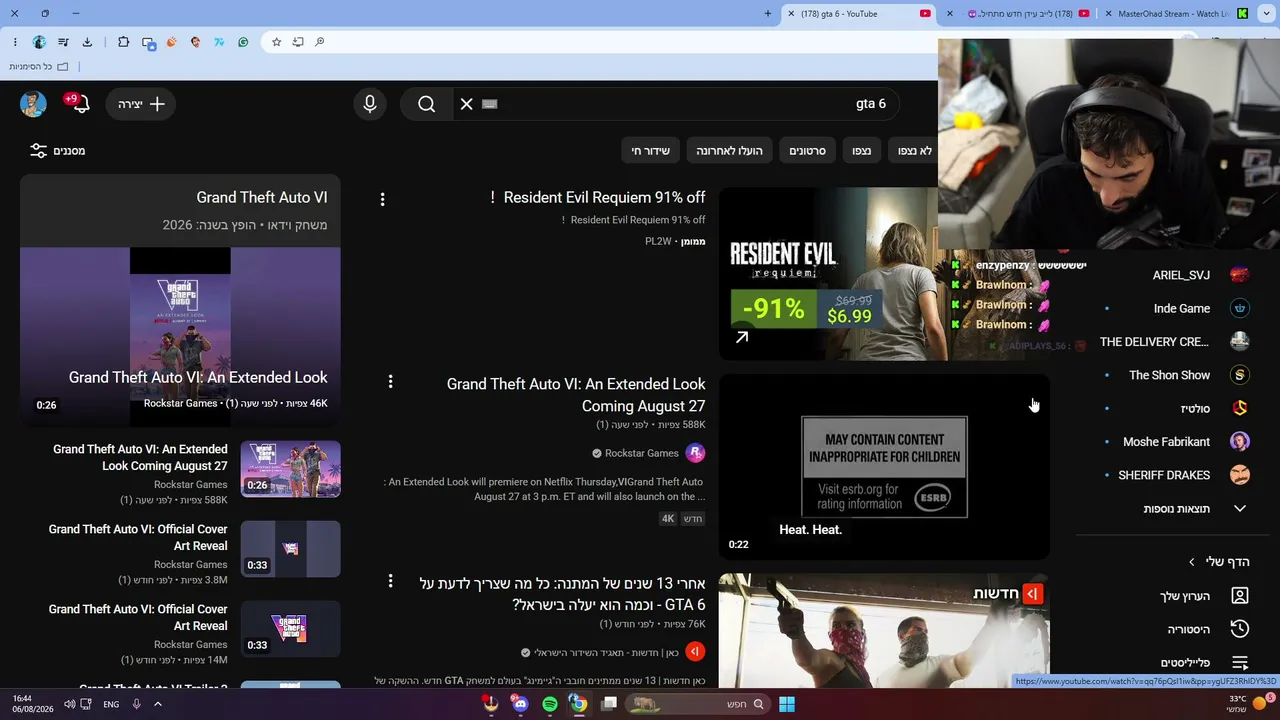Open Discord from the taskbar
The image size is (1280, 720).
click(x=520, y=704)
